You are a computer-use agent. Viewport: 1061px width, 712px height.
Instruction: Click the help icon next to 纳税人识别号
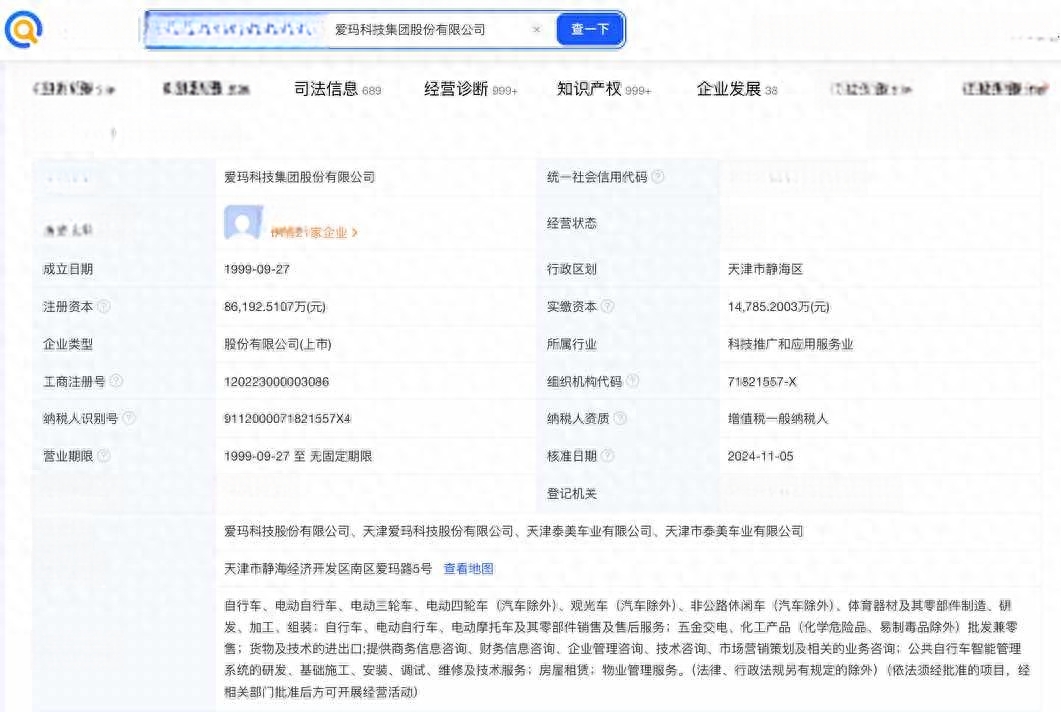point(129,418)
